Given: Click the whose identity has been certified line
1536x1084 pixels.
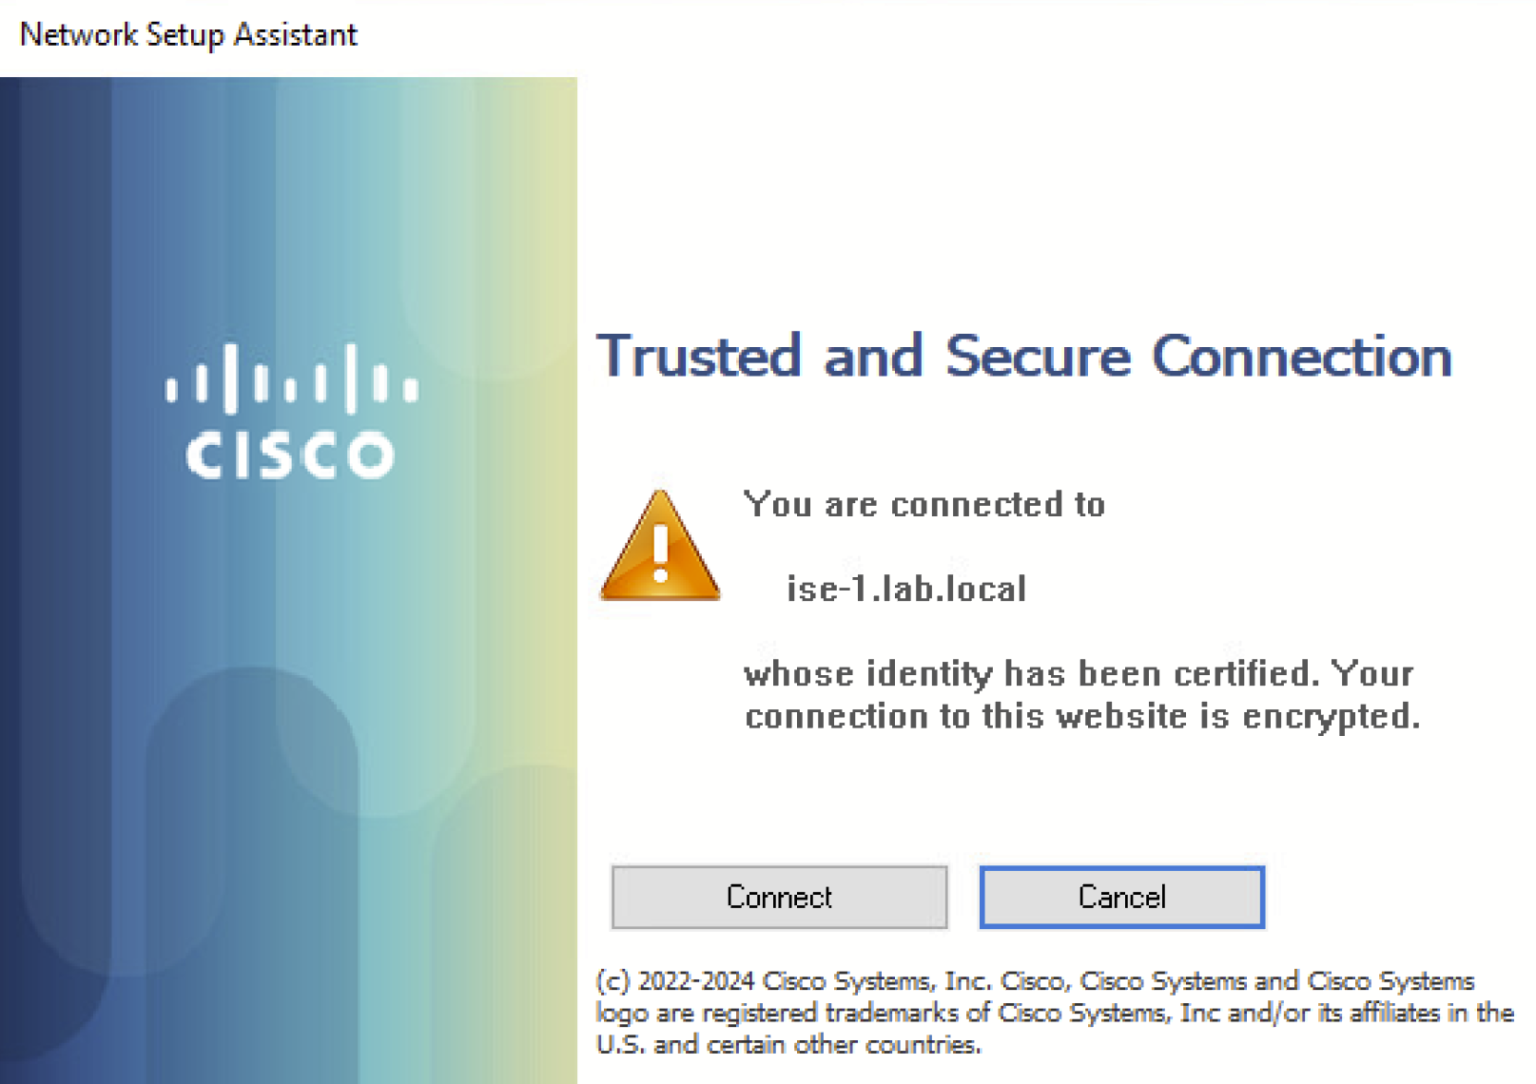Looking at the screenshot, I should pyautogui.click(x=1078, y=674).
